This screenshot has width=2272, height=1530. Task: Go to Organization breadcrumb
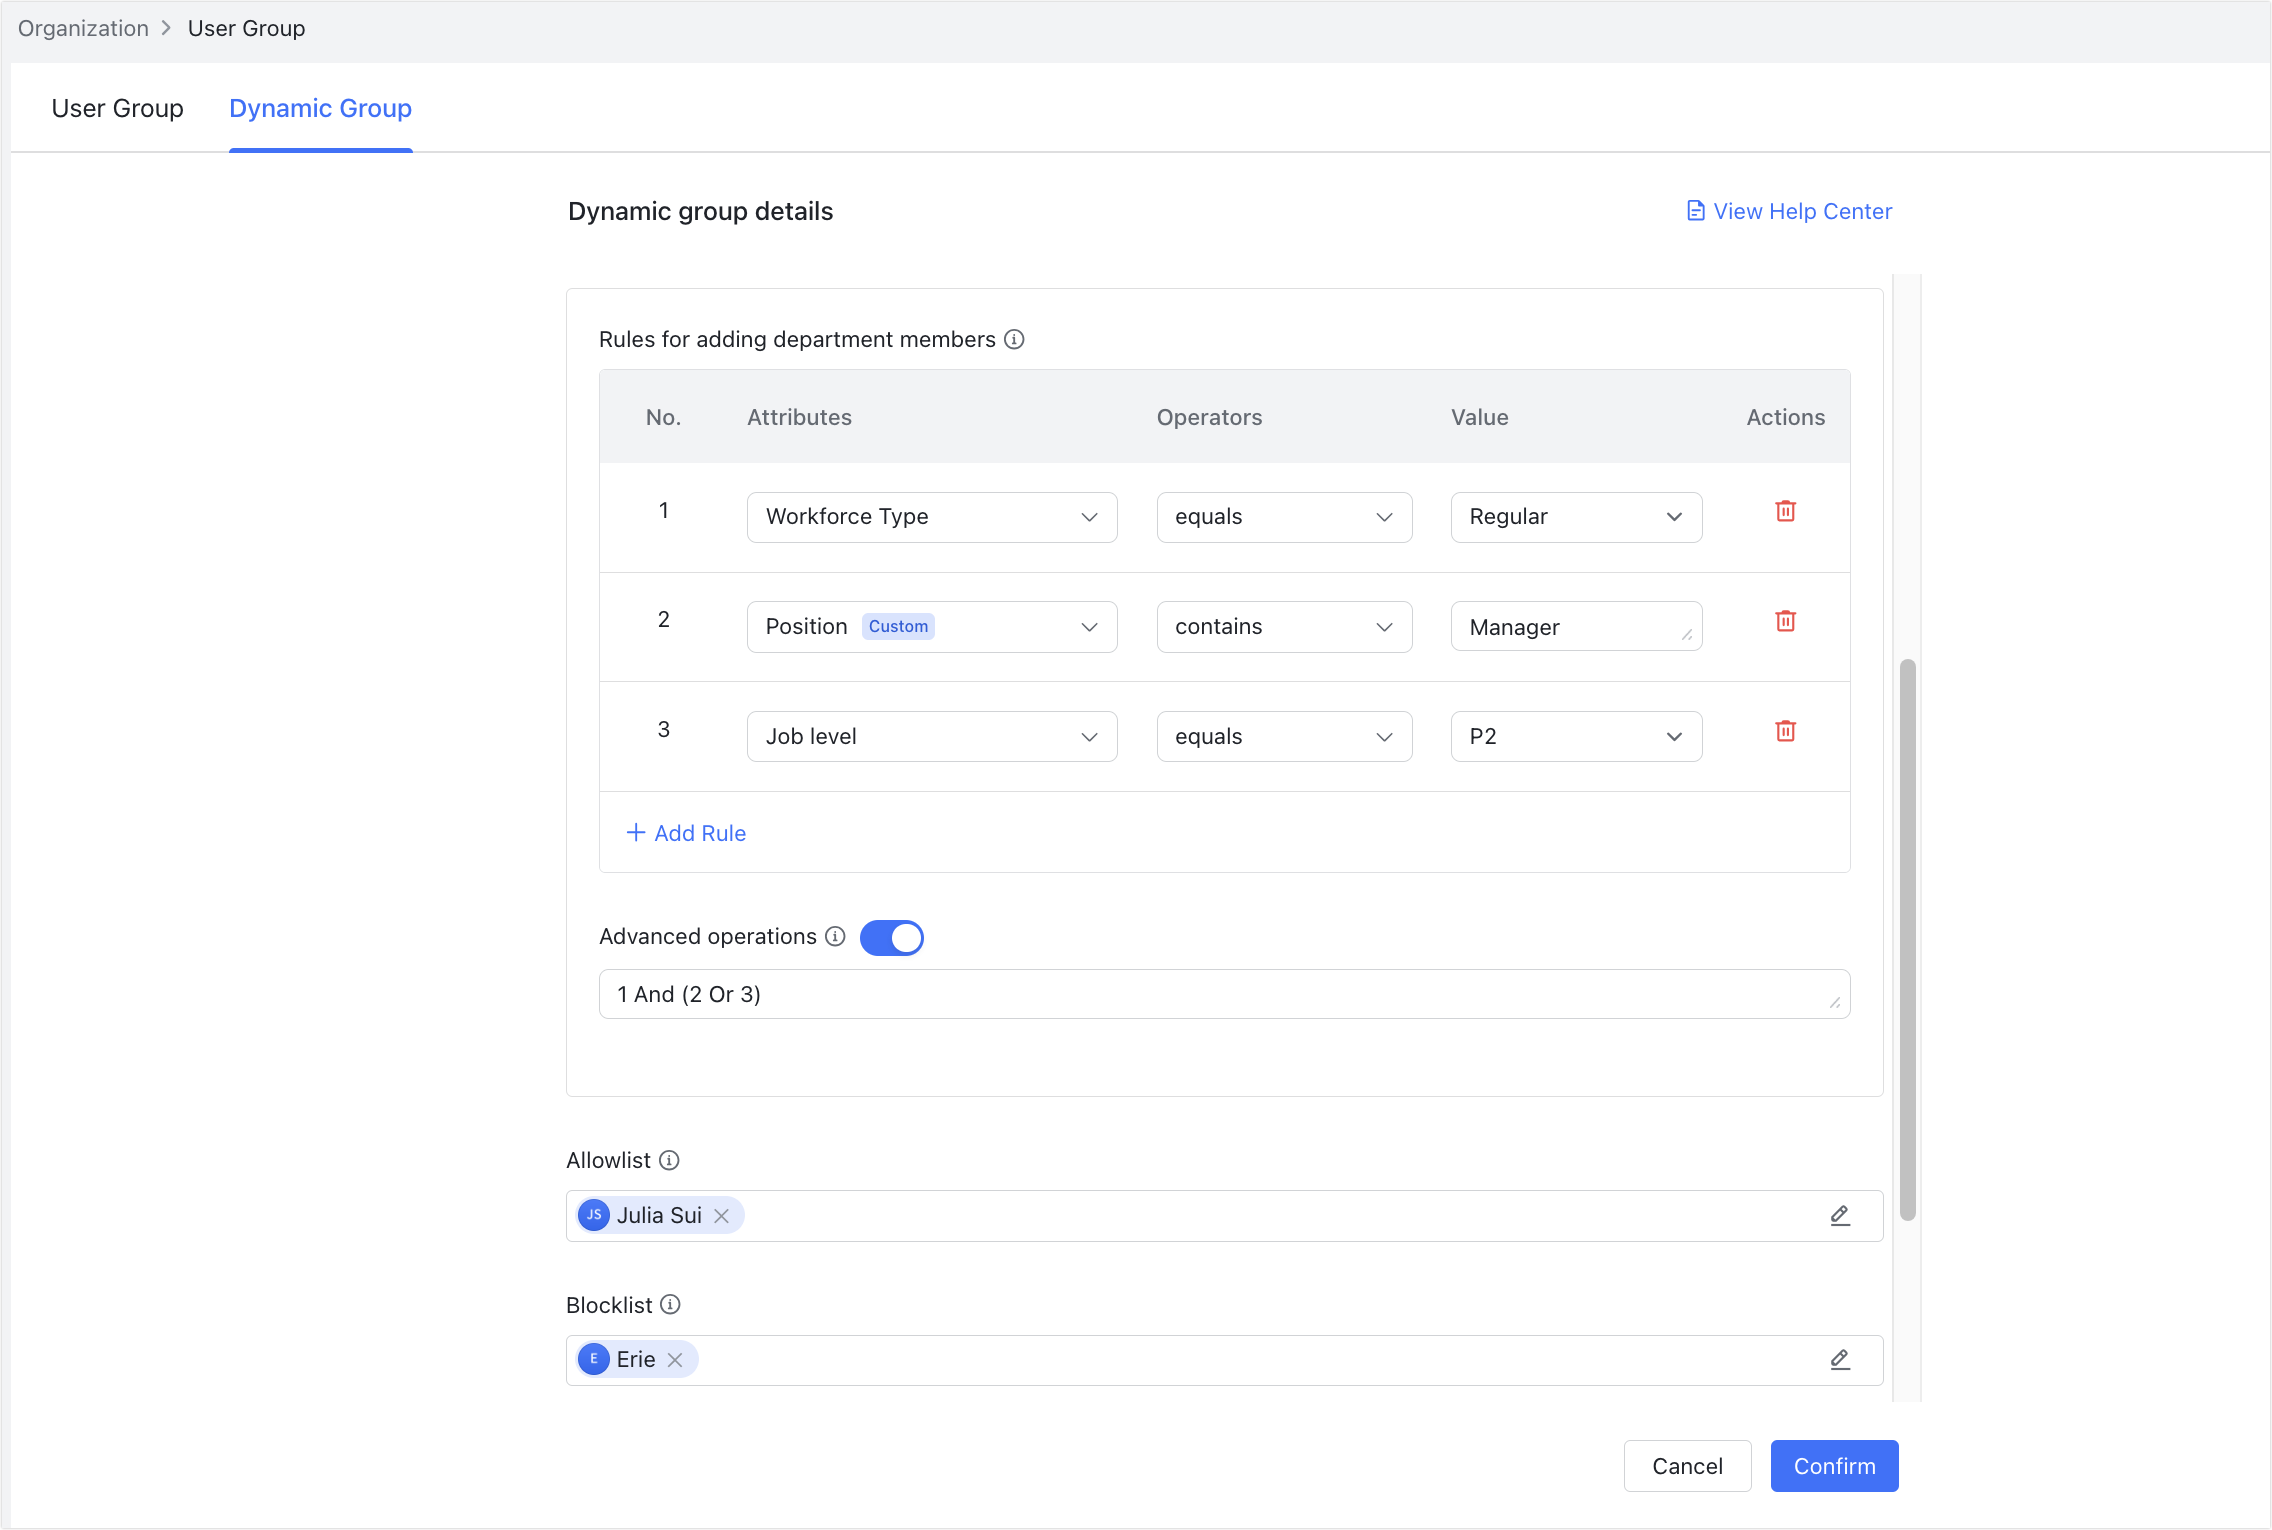click(83, 28)
